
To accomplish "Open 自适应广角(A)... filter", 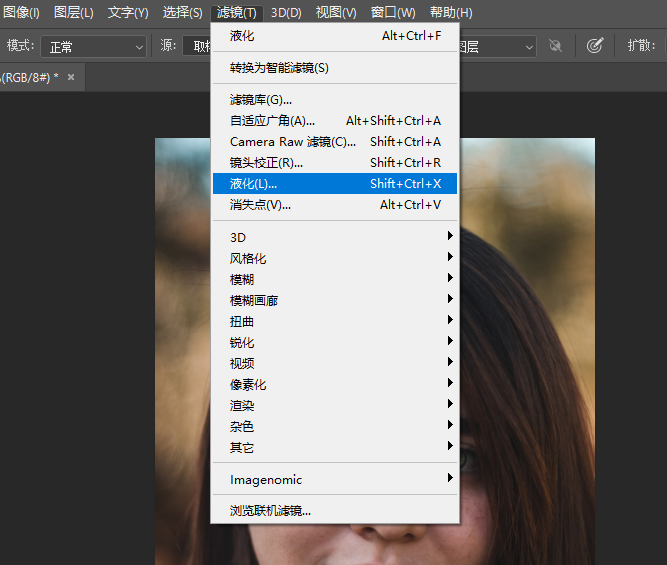I will click(x=335, y=120).
